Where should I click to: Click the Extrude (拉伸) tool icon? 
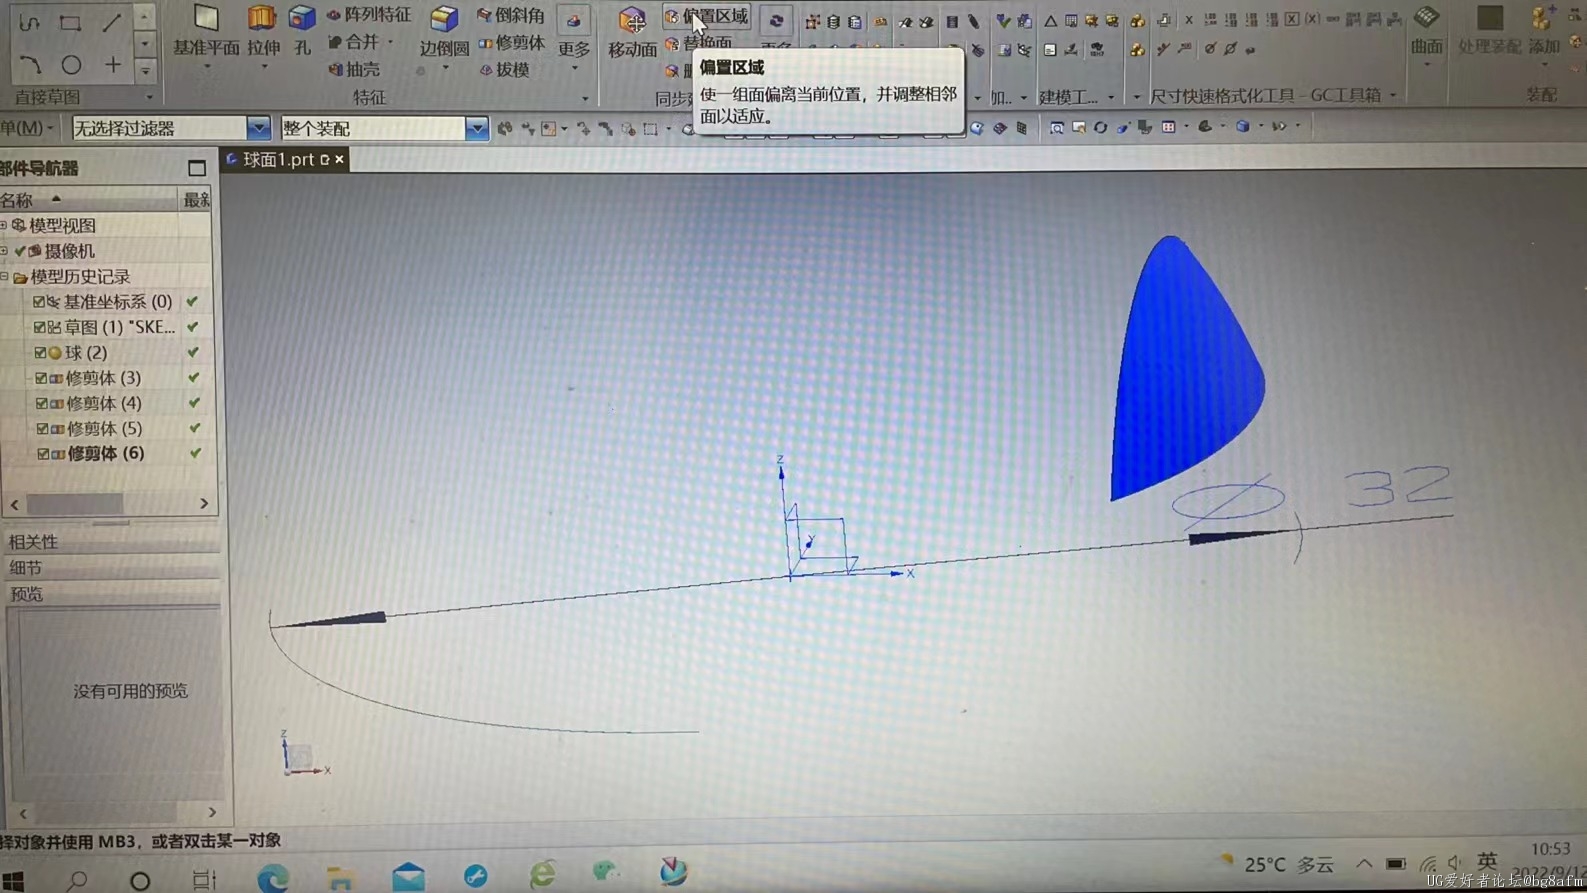point(263,30)
